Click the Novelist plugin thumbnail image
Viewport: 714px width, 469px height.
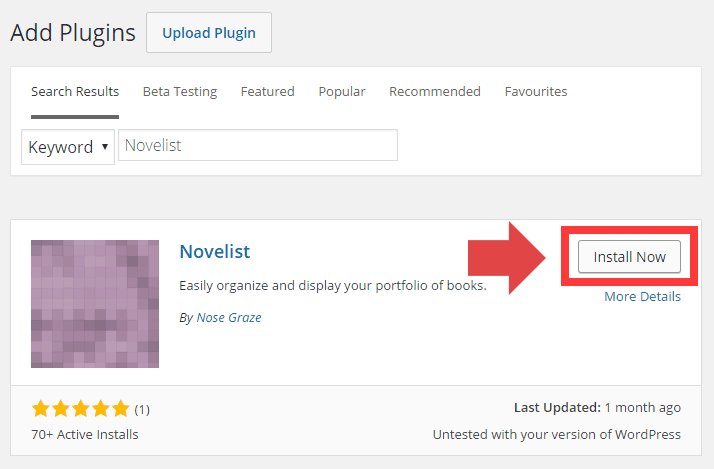pyautogui.click(x=95, y=304)
